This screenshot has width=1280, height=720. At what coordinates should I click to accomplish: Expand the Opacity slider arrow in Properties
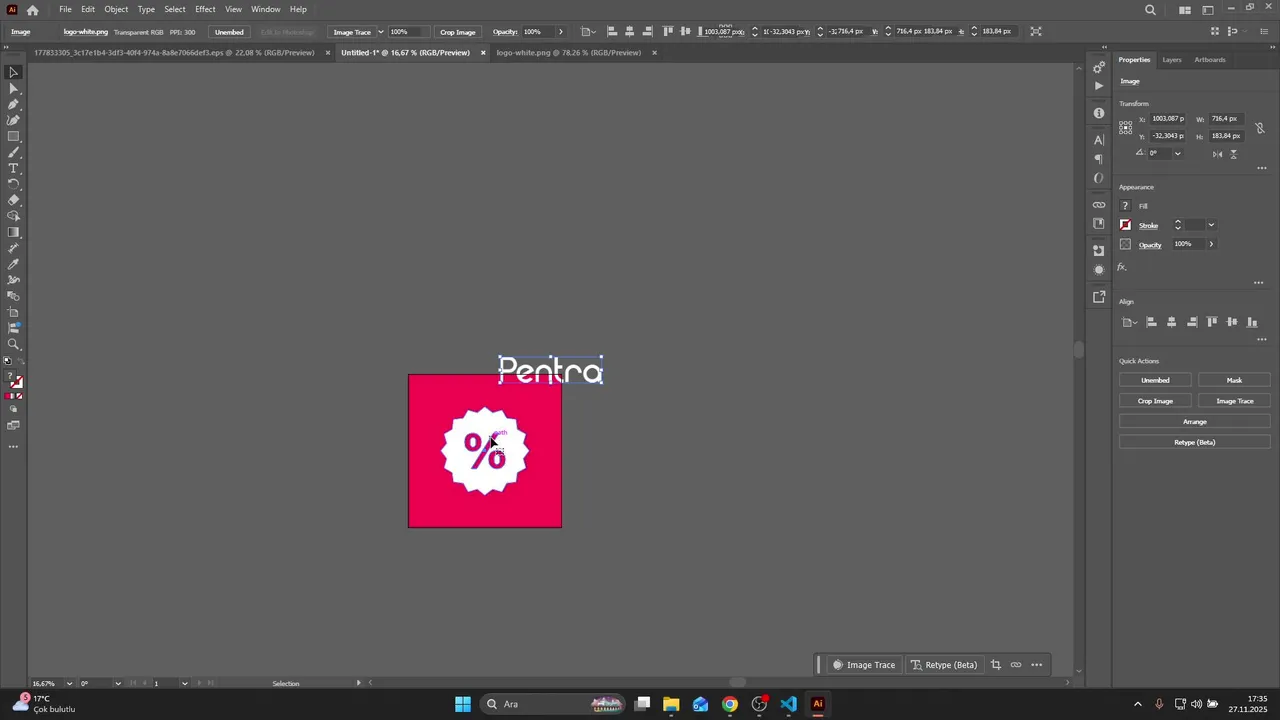click(1211, 244)
